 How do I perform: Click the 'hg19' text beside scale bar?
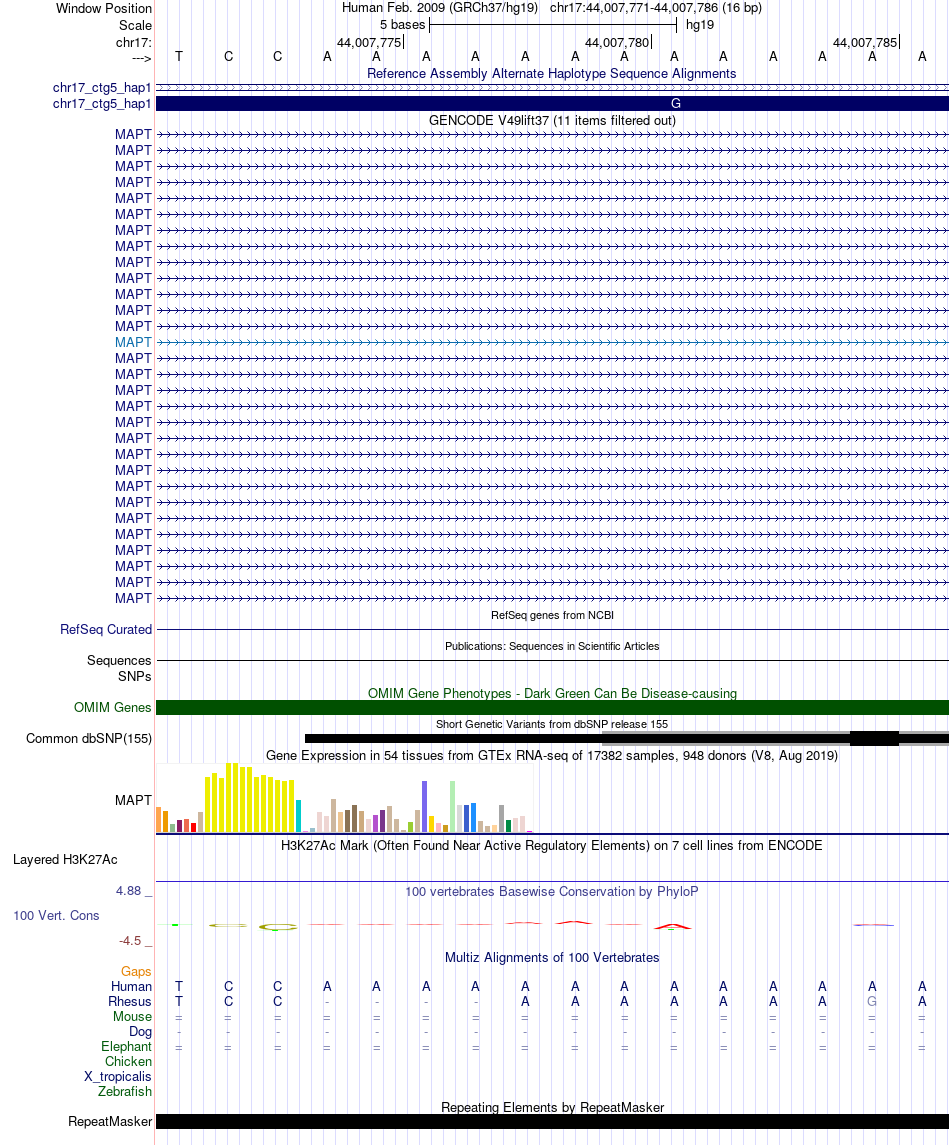(x=700, y=25)
